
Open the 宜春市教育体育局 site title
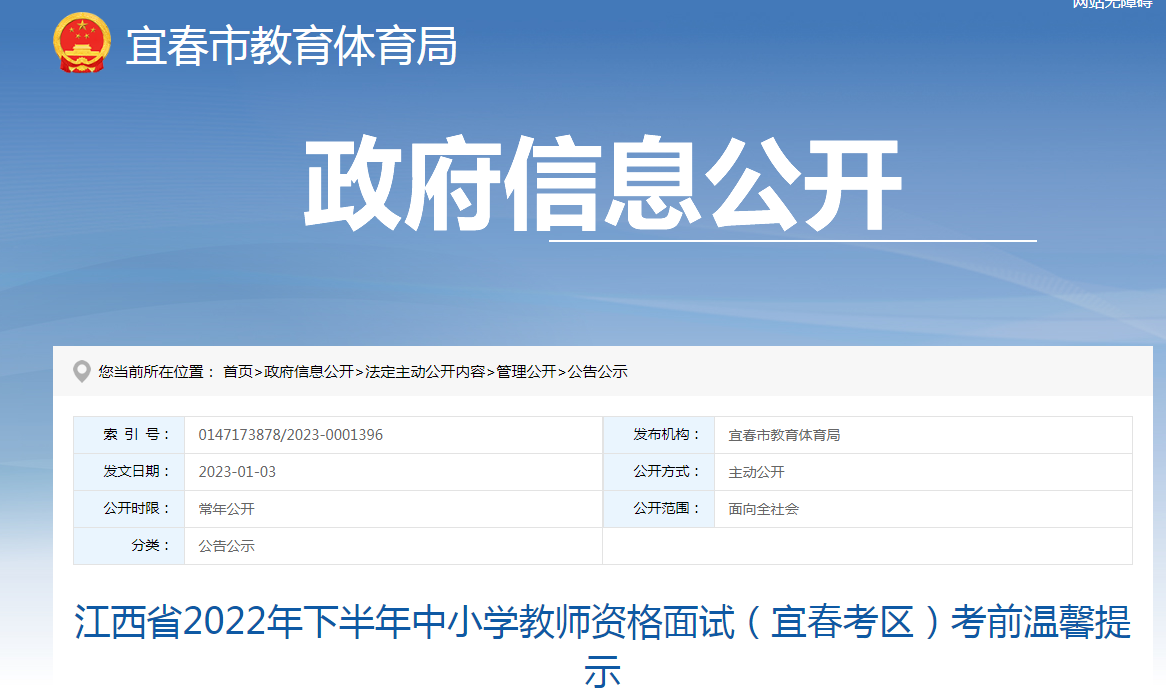point(291,46)
